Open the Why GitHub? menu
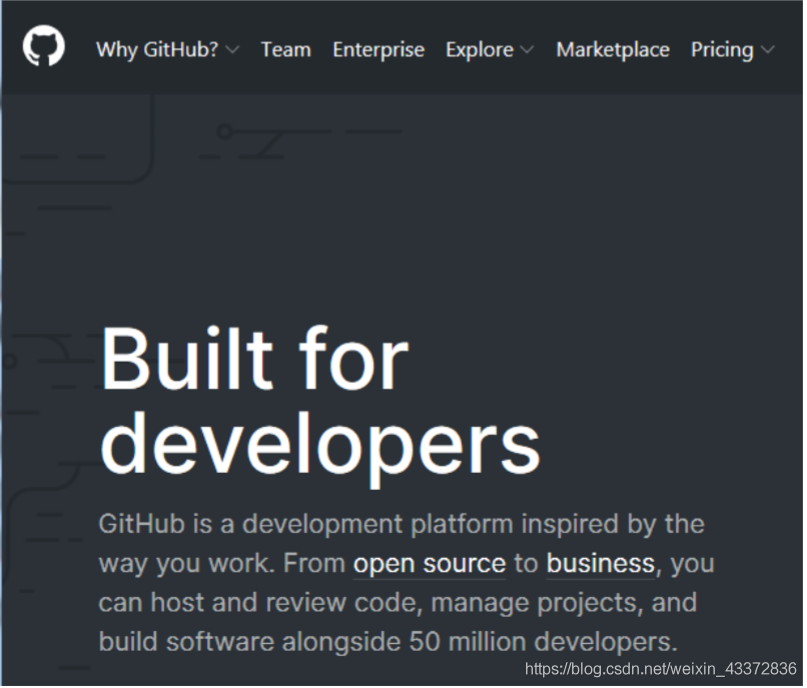The width and height of the screenshot is (807, 688). pos(157,50)
